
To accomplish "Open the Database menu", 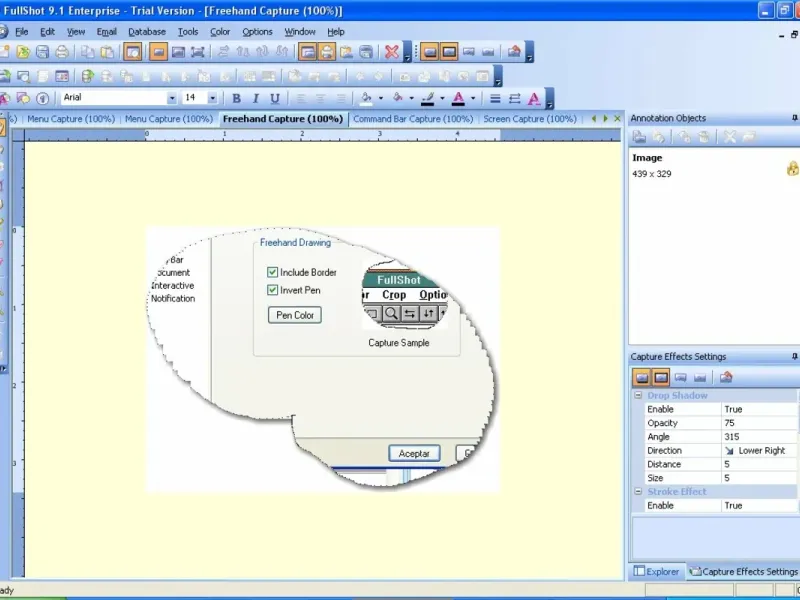I will (147, 32).
